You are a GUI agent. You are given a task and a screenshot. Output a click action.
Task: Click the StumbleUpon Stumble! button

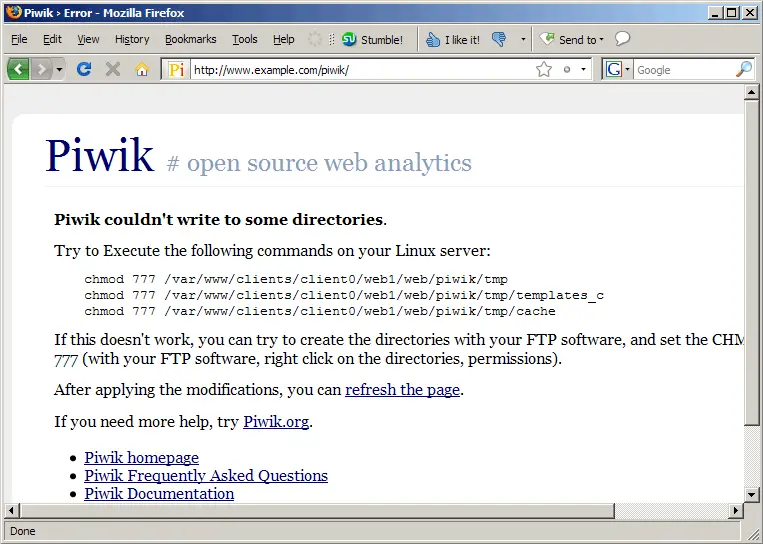[x=372, y=39]
